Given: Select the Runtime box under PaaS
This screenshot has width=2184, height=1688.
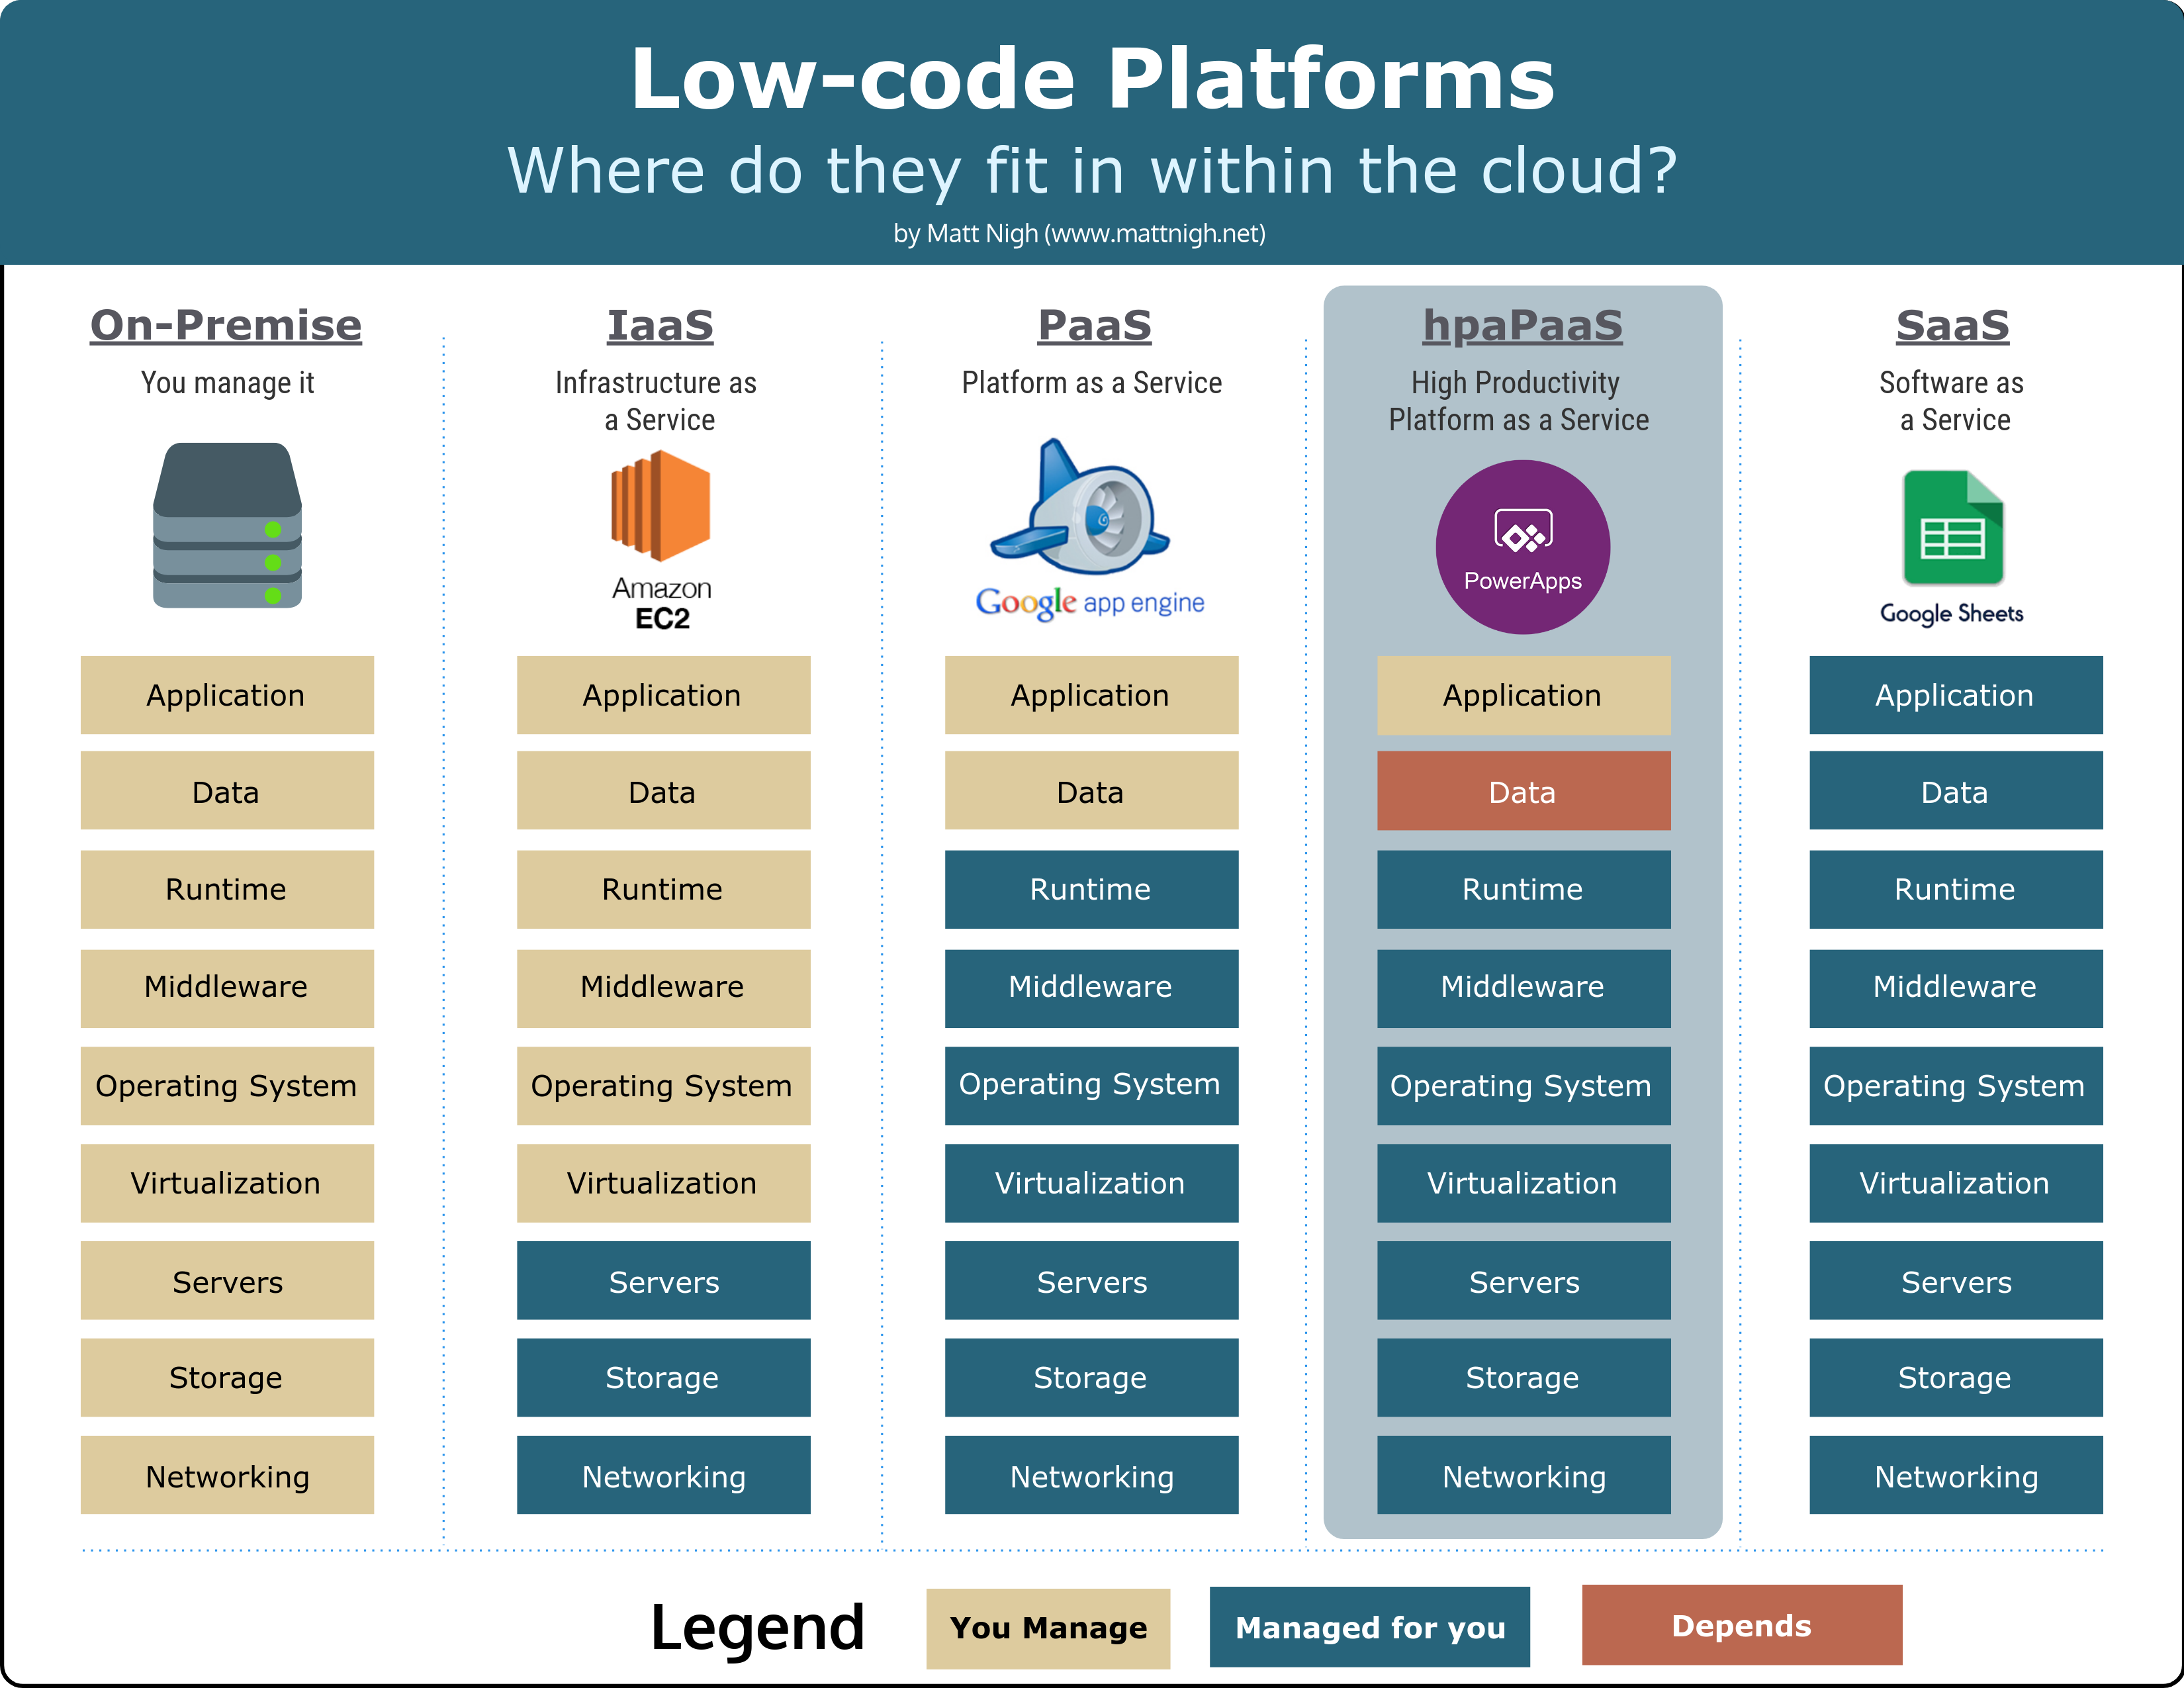Looking at the screenshot, I should (x=1091, y=889).
